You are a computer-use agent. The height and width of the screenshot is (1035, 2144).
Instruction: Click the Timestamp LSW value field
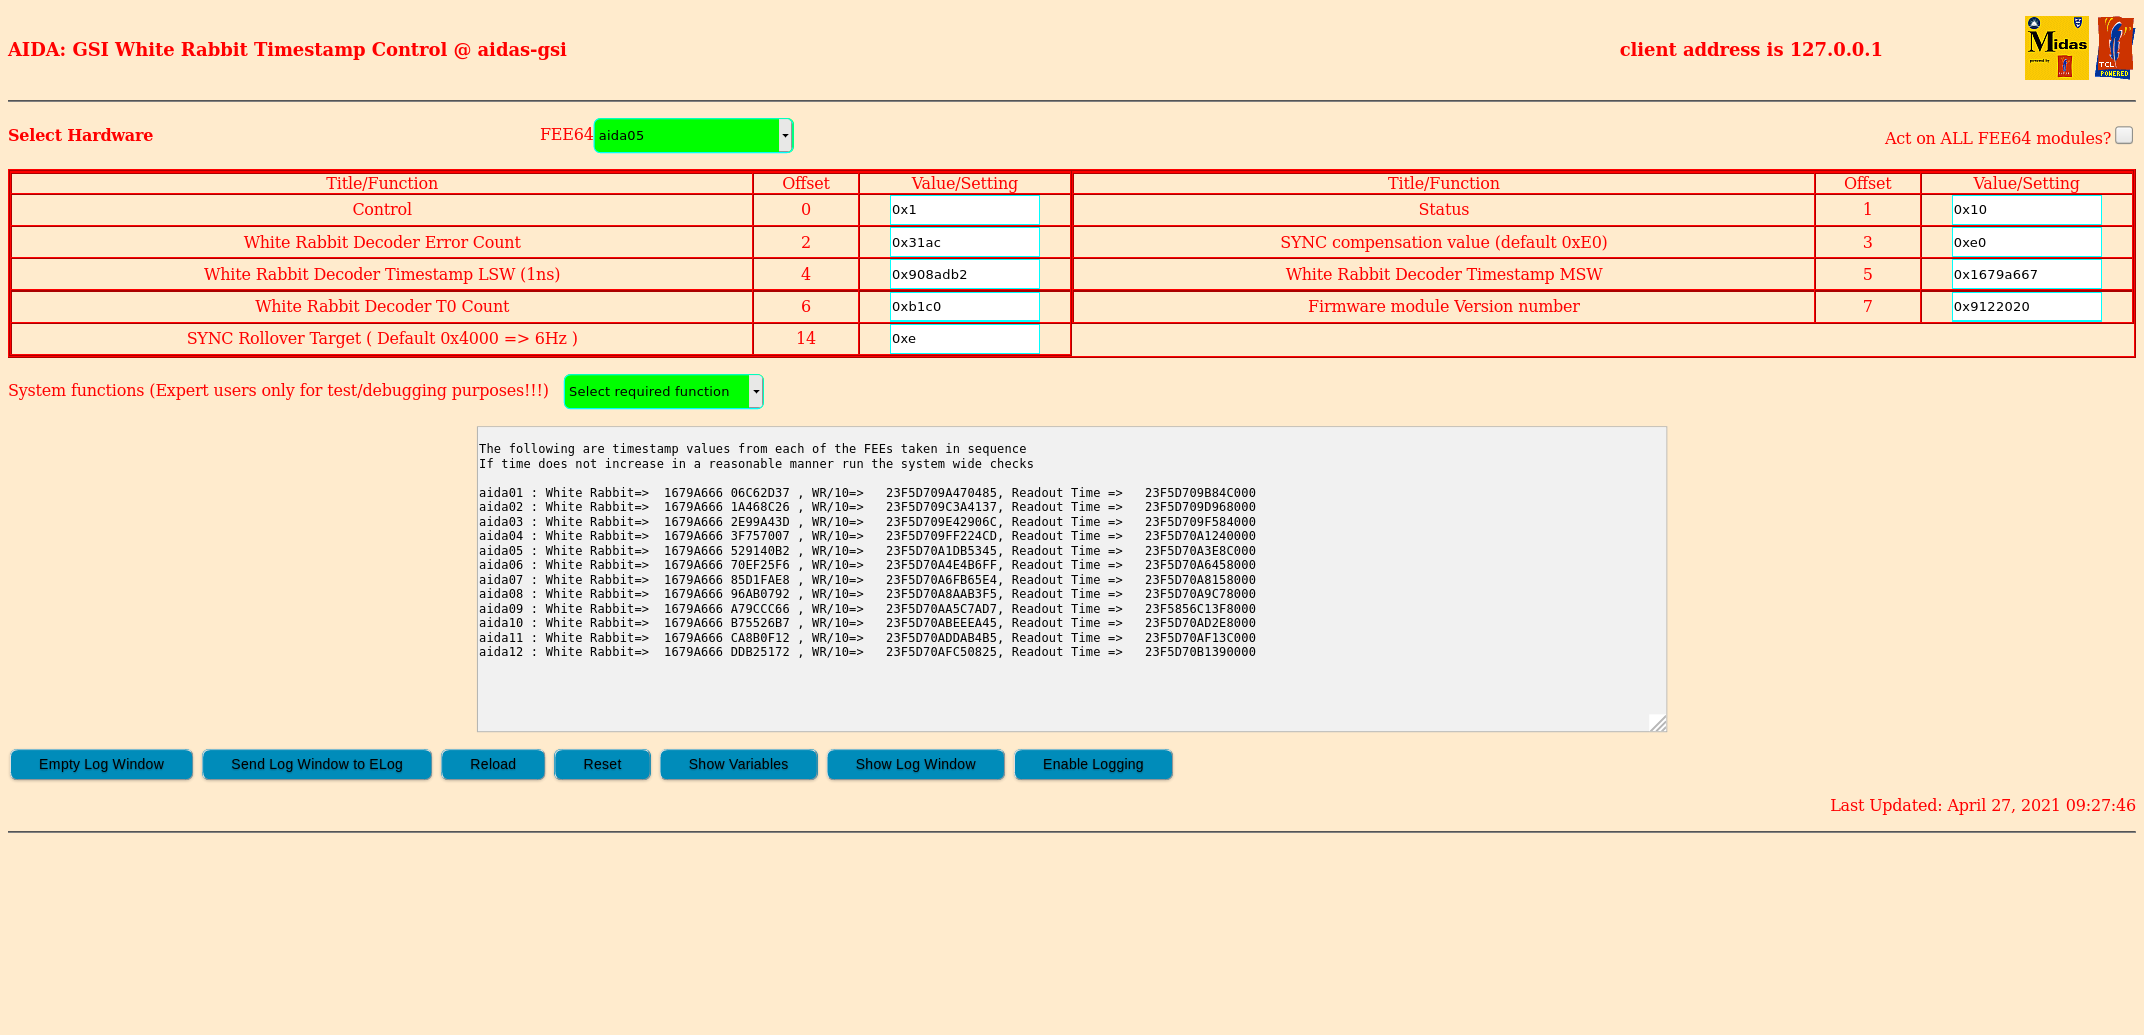pyautogui.click(x=964, y=274)
